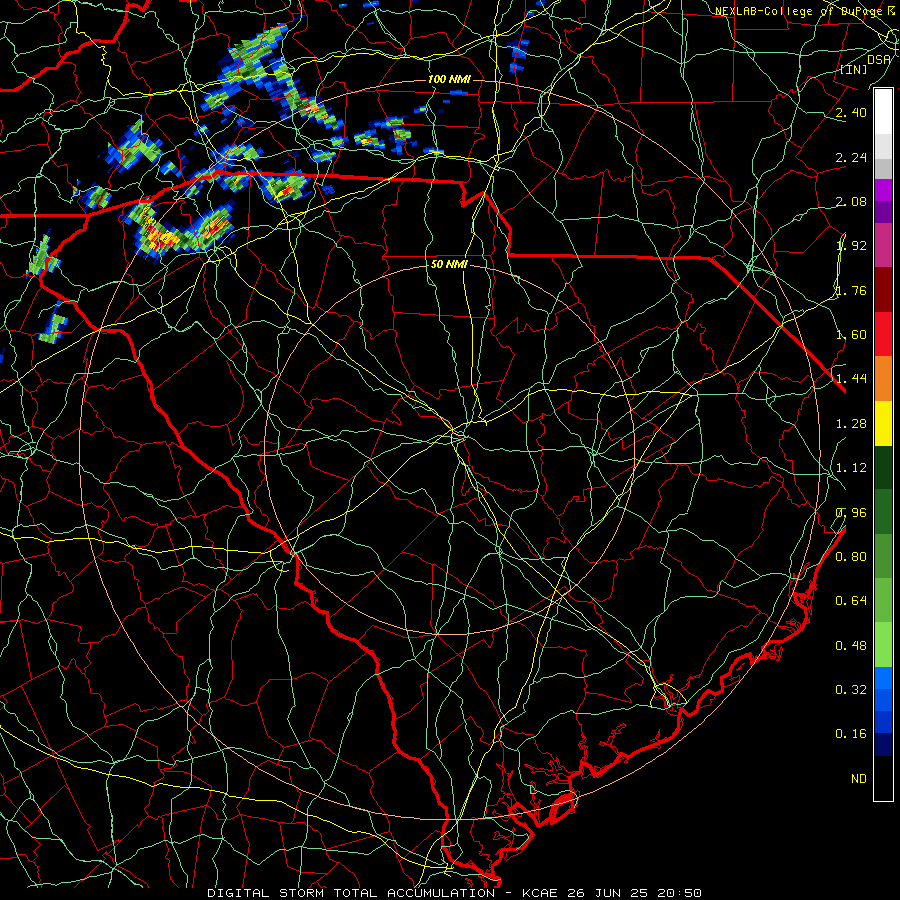900x900 pixels.
Task: Pick the bright magenta legend swatch
Action: 883,190
